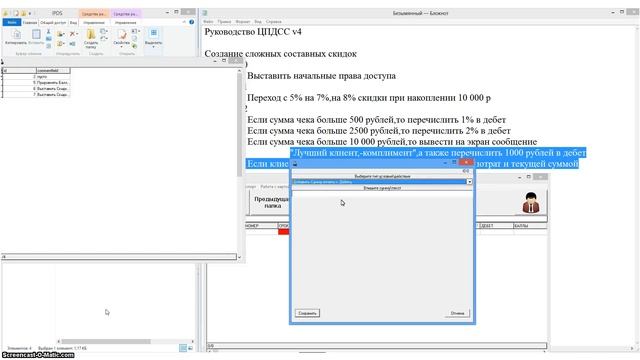Click the Rename icon in Explorer ribbon

click(72, 43)
